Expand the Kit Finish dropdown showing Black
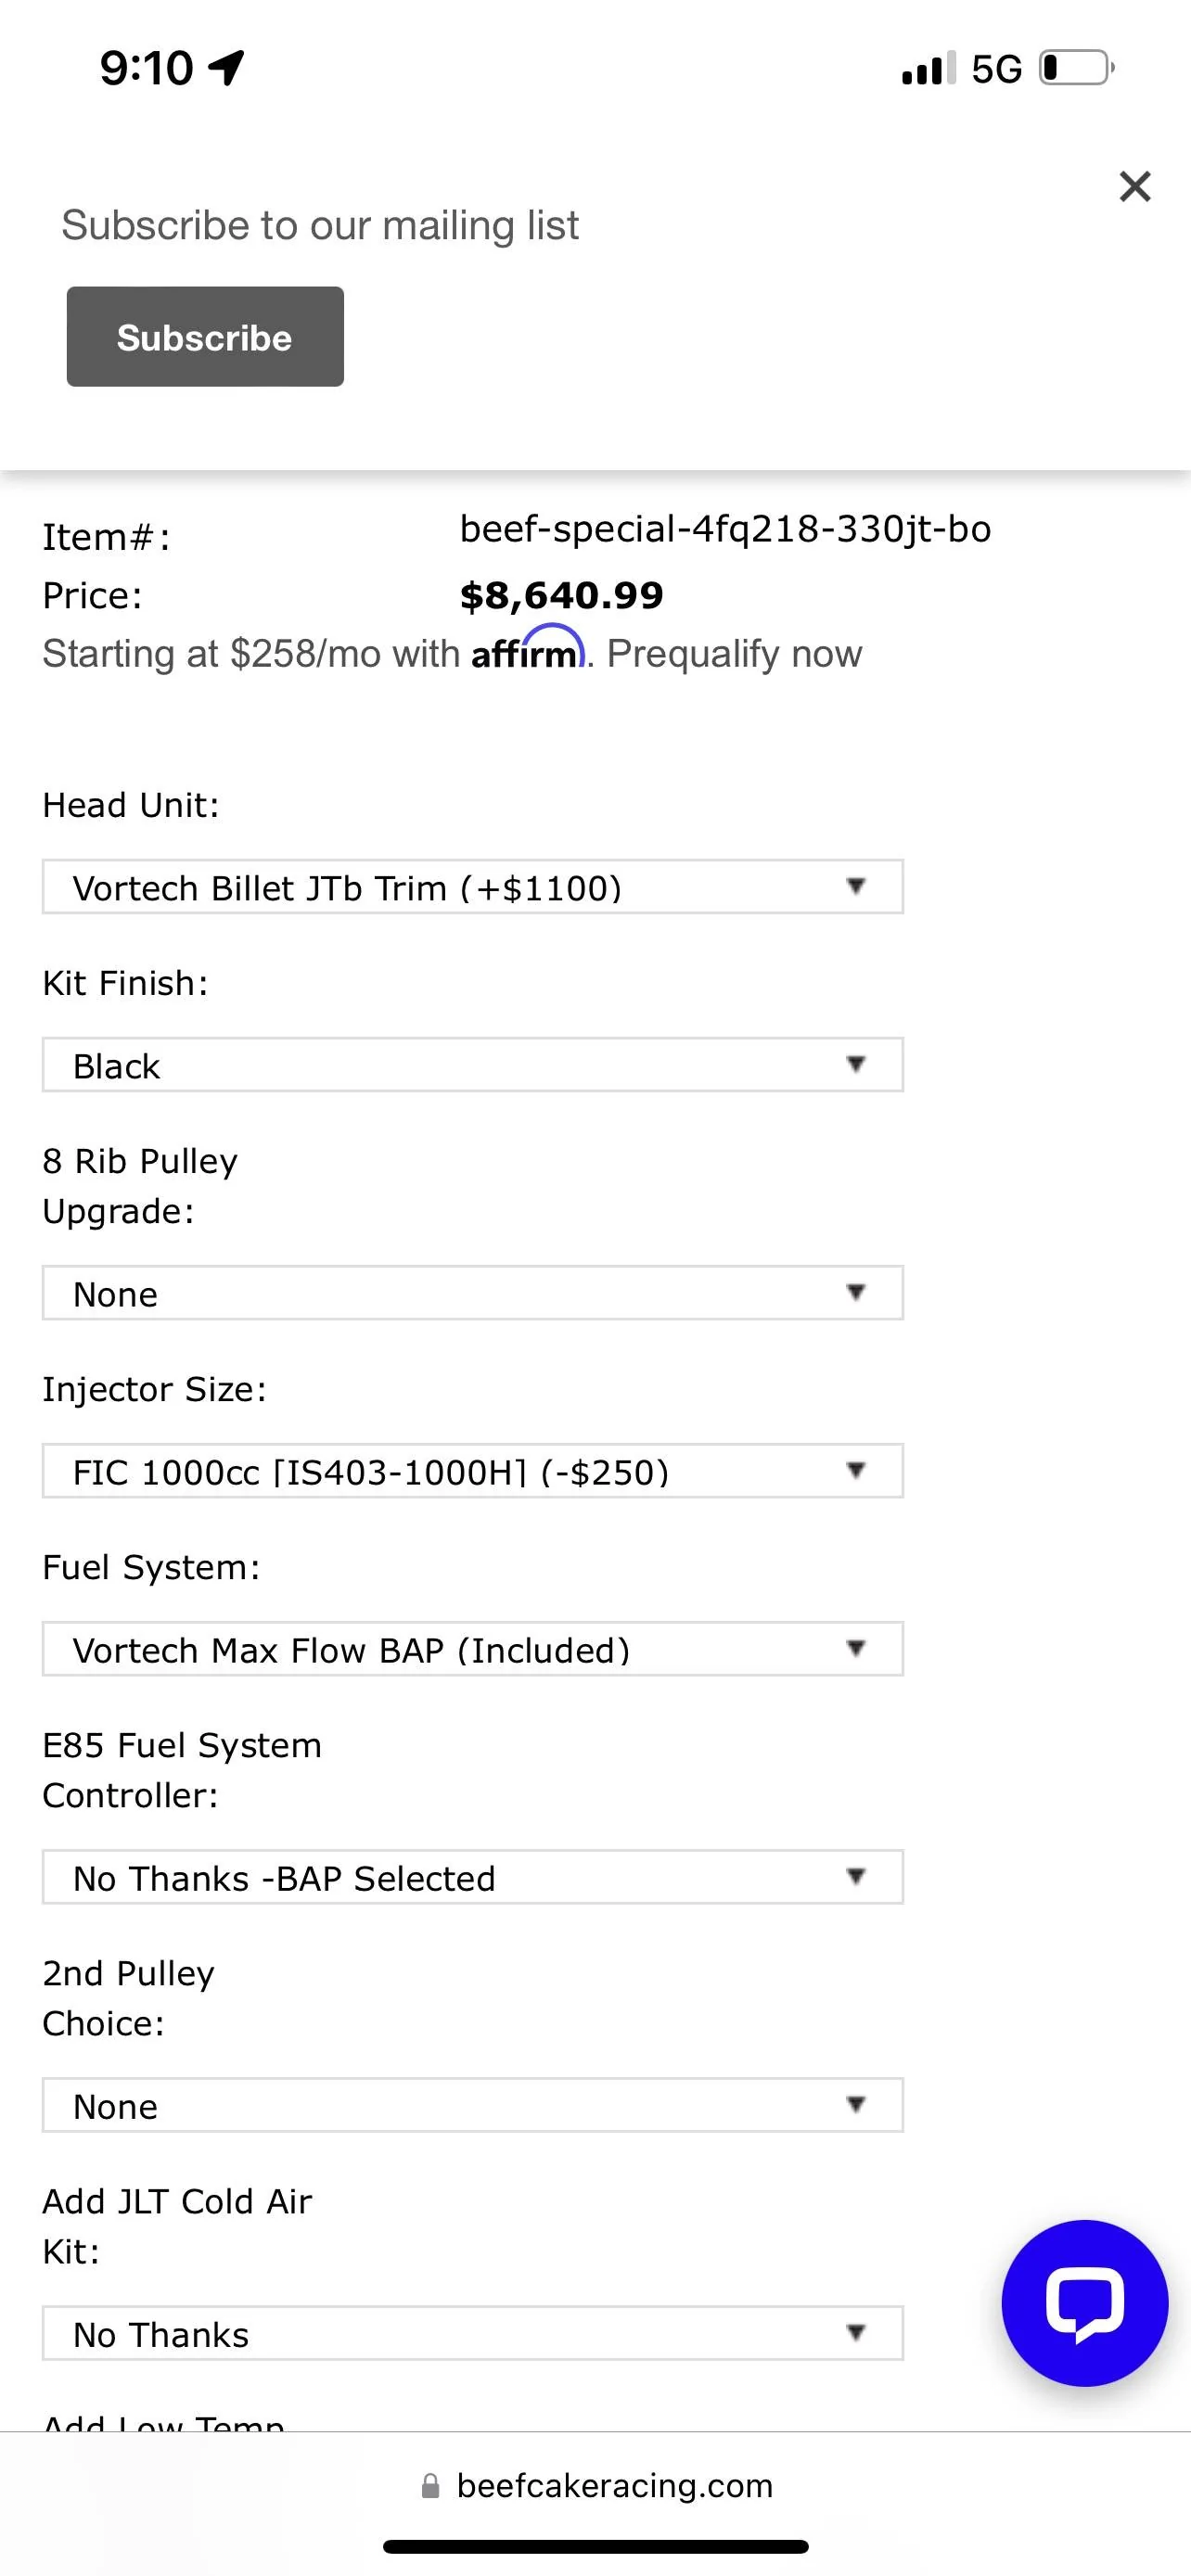The width and height of the screenshot is (1191, 2576). pos(473,1065)
